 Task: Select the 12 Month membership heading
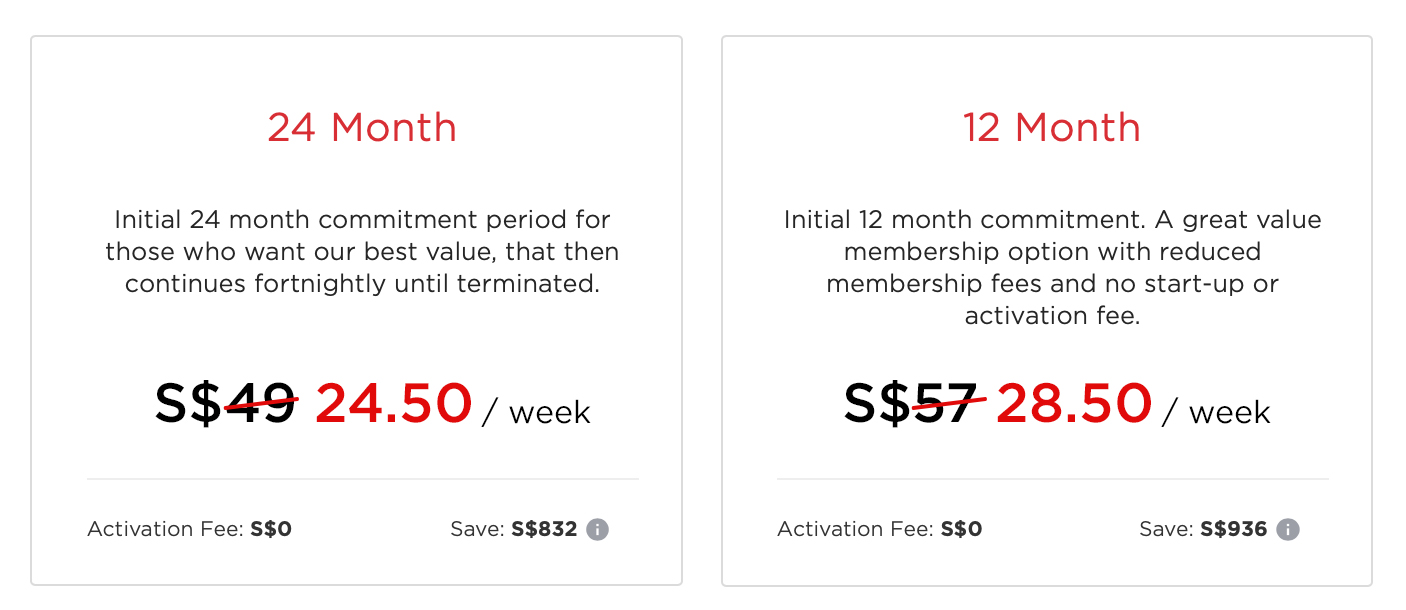[1052, 128]
